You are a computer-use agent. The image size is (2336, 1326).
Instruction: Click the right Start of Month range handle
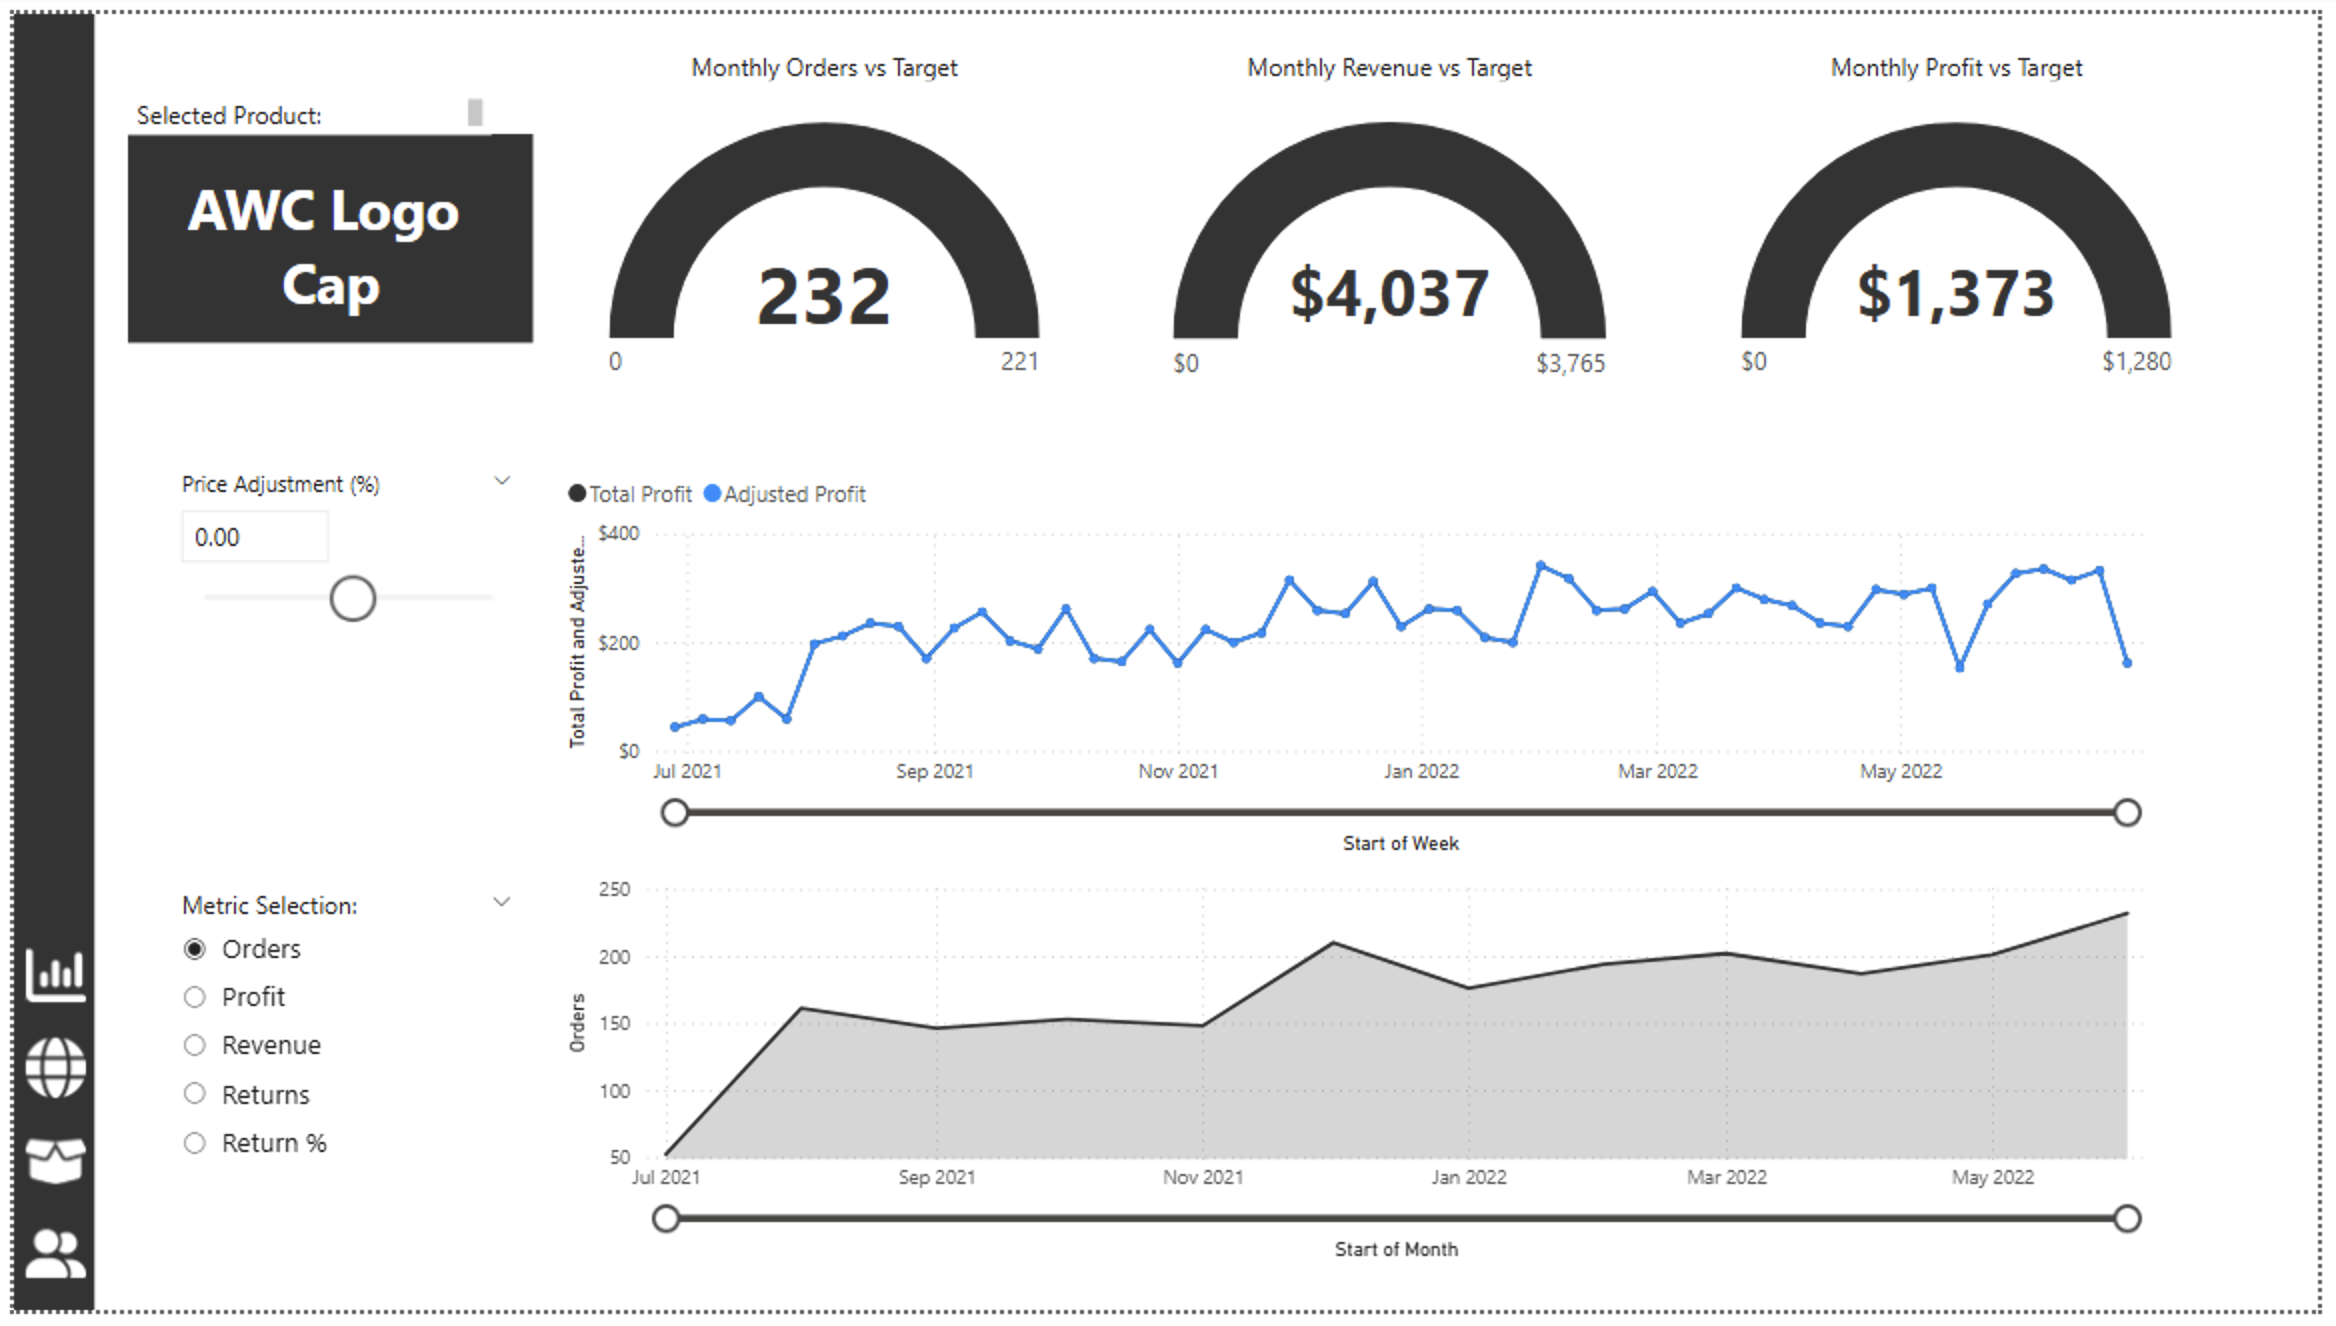[2127, 1219]
